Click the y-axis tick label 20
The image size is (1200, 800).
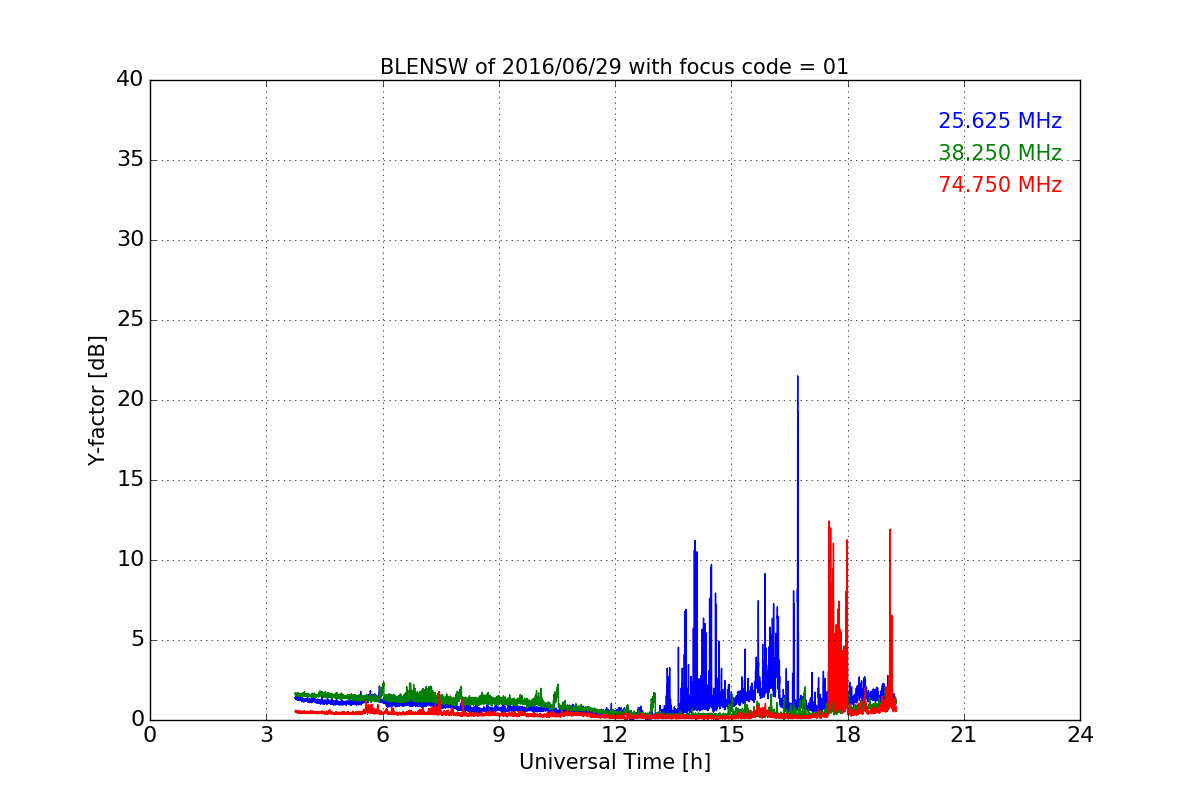pos(130,400)
